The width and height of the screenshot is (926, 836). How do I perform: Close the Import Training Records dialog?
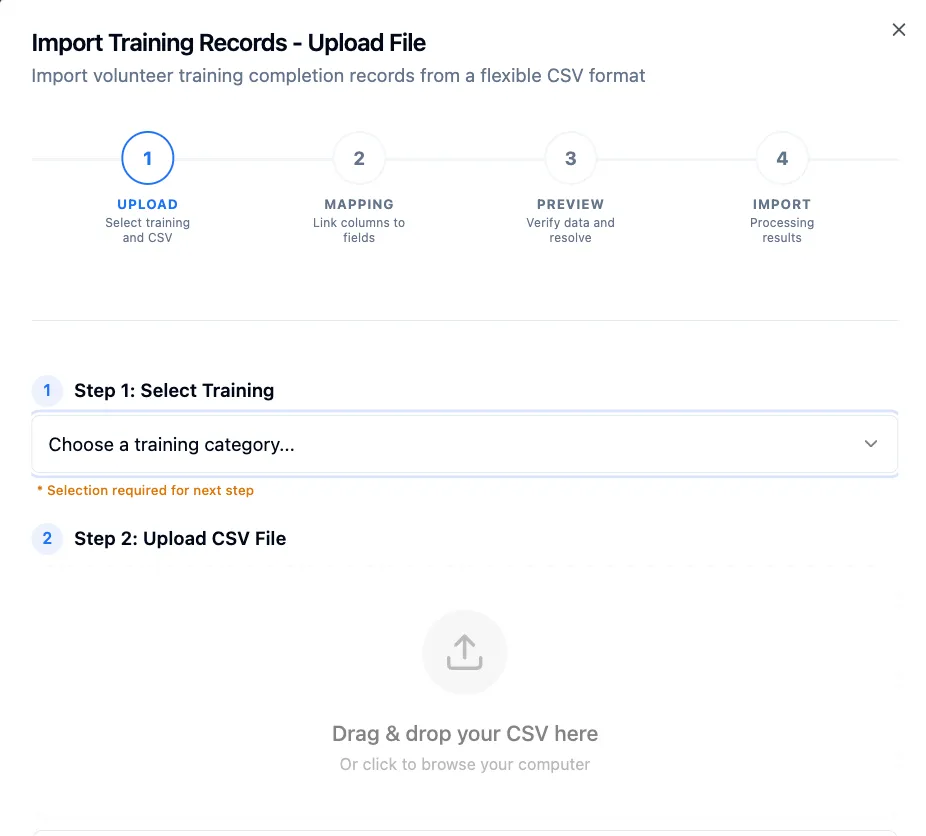click(x=898, y=30)
